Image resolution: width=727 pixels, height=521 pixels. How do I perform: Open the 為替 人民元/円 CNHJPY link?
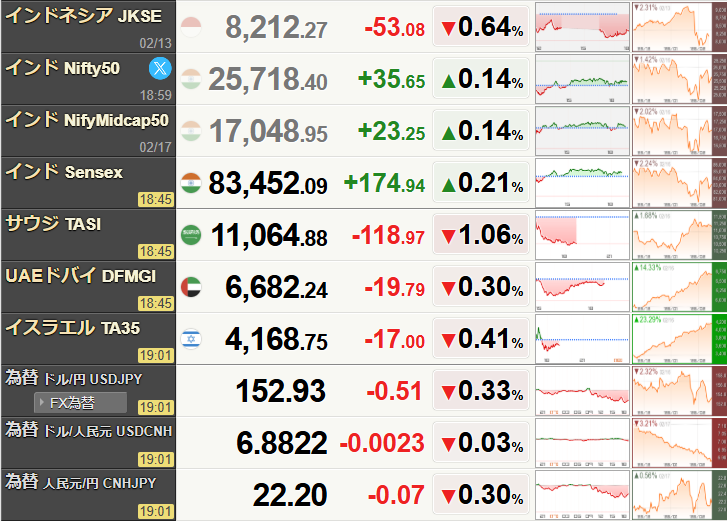click(x=81, y=482)
